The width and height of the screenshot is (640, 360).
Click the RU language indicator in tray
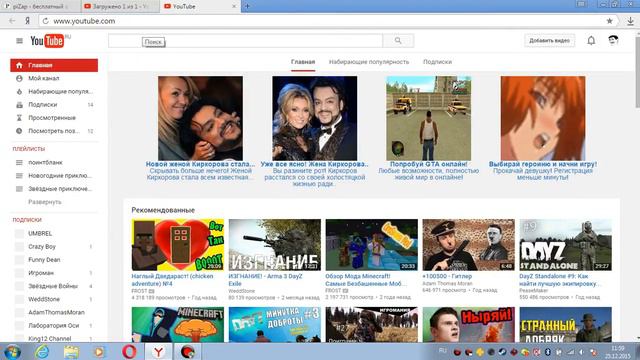click(442, 350)
